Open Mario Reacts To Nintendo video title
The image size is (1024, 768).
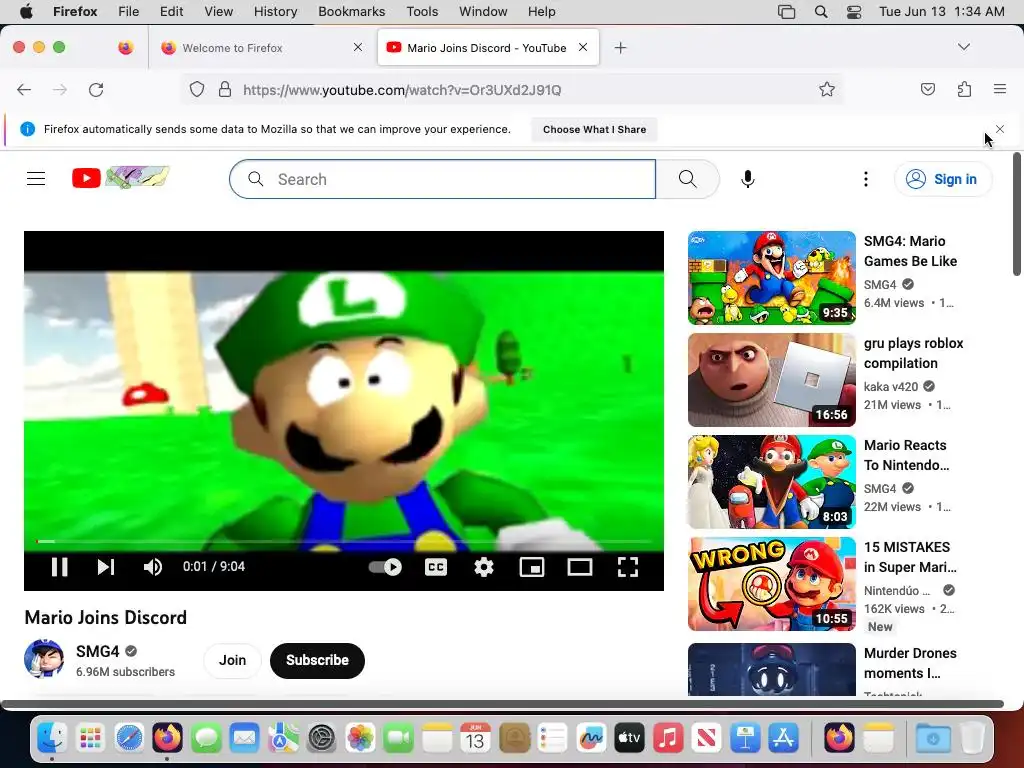906,455
